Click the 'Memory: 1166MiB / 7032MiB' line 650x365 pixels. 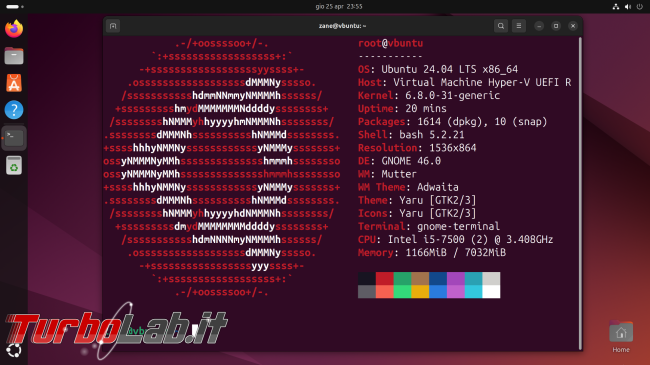pyautogui.click(x=432, y=253)
